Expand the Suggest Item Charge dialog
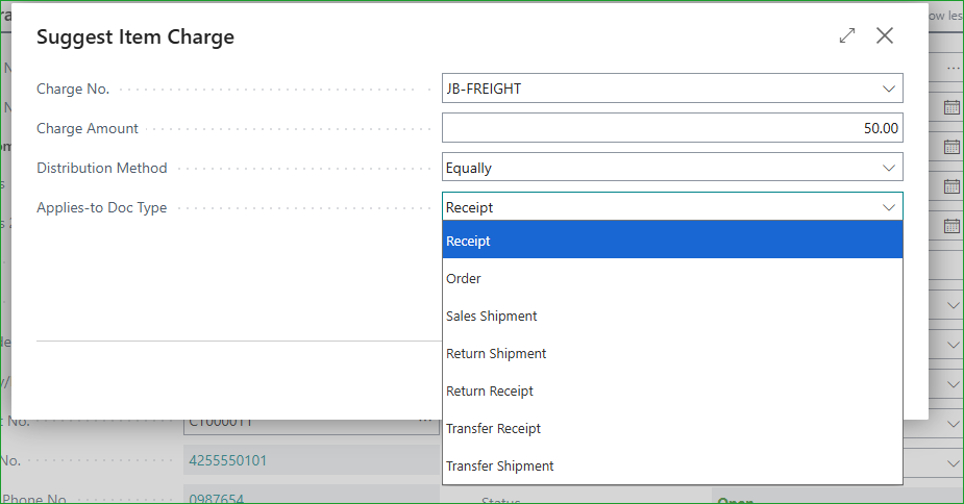 coord(847,36)
